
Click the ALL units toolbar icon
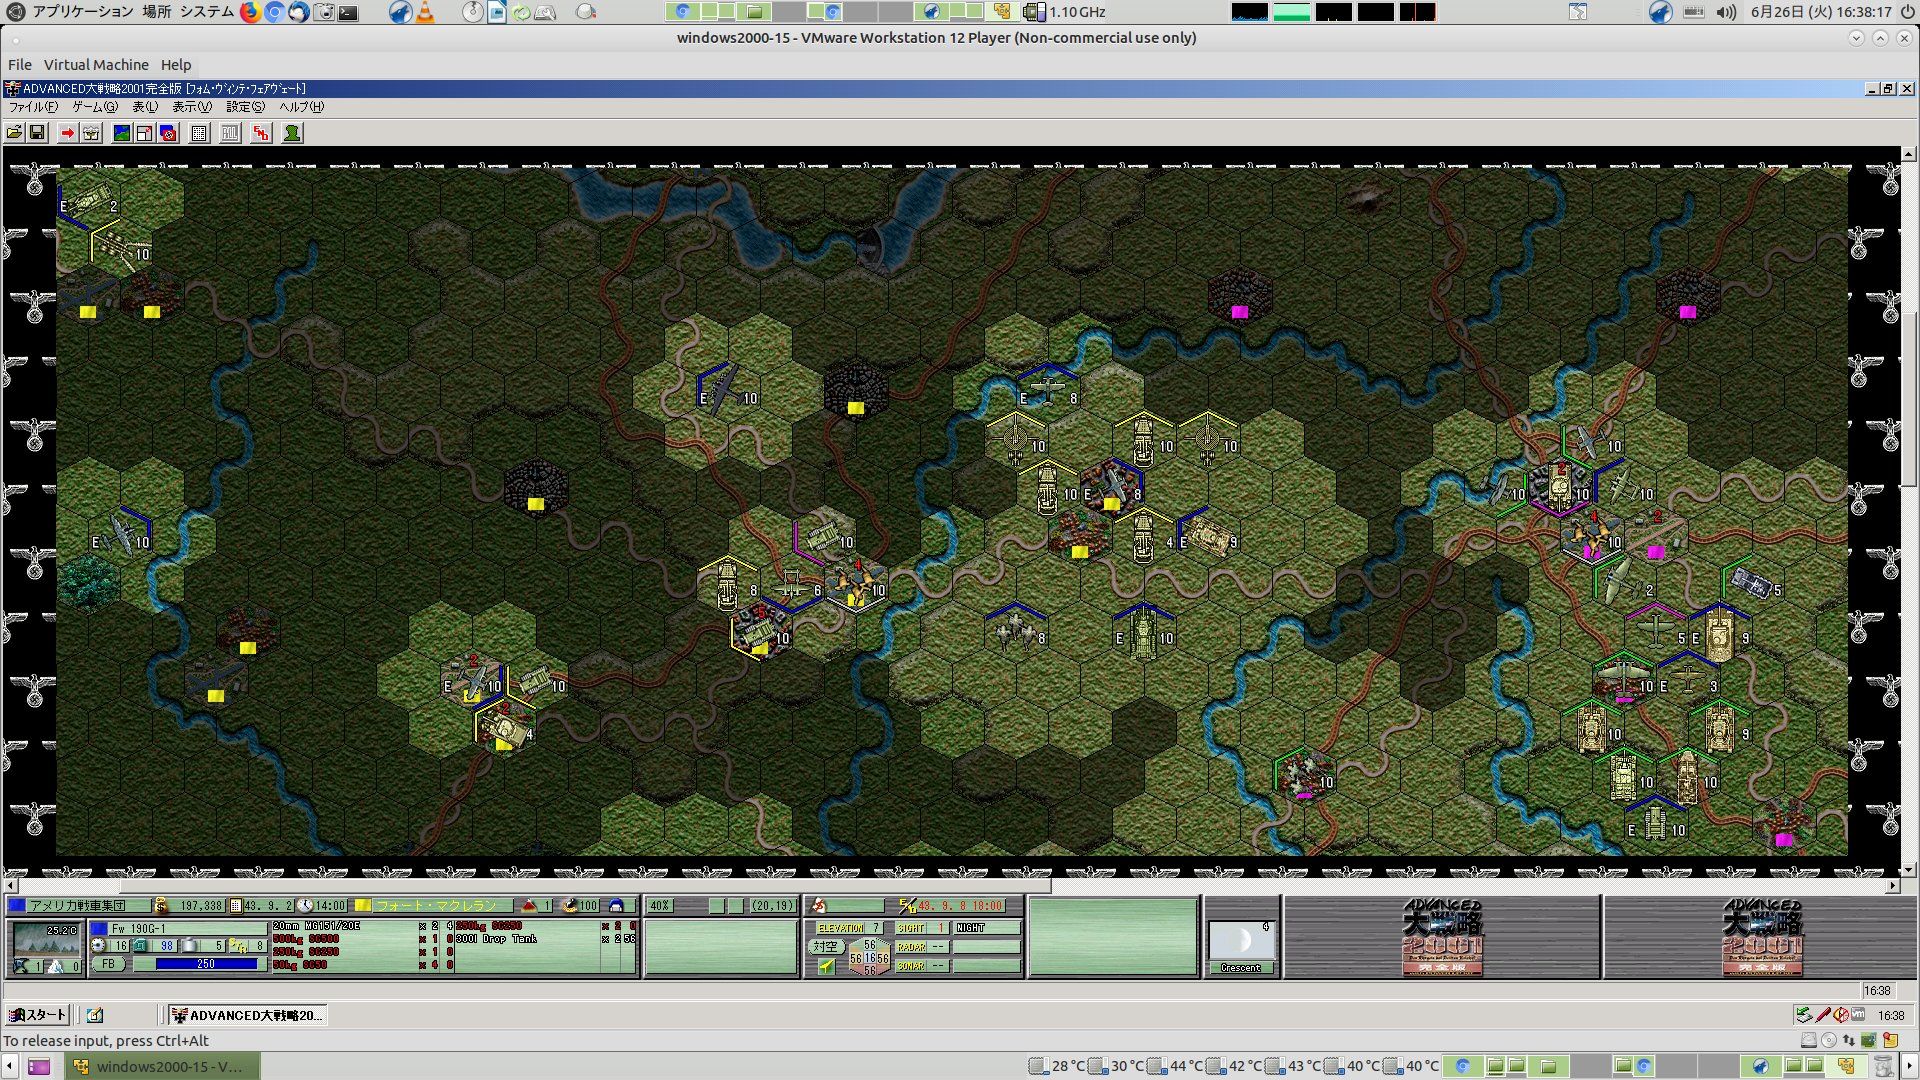point(230,133)
